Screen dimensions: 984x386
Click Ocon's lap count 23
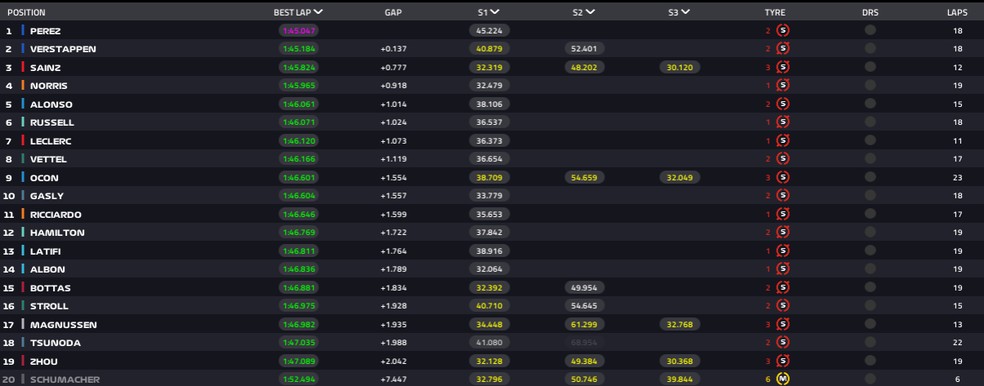(x=957, y=178)
